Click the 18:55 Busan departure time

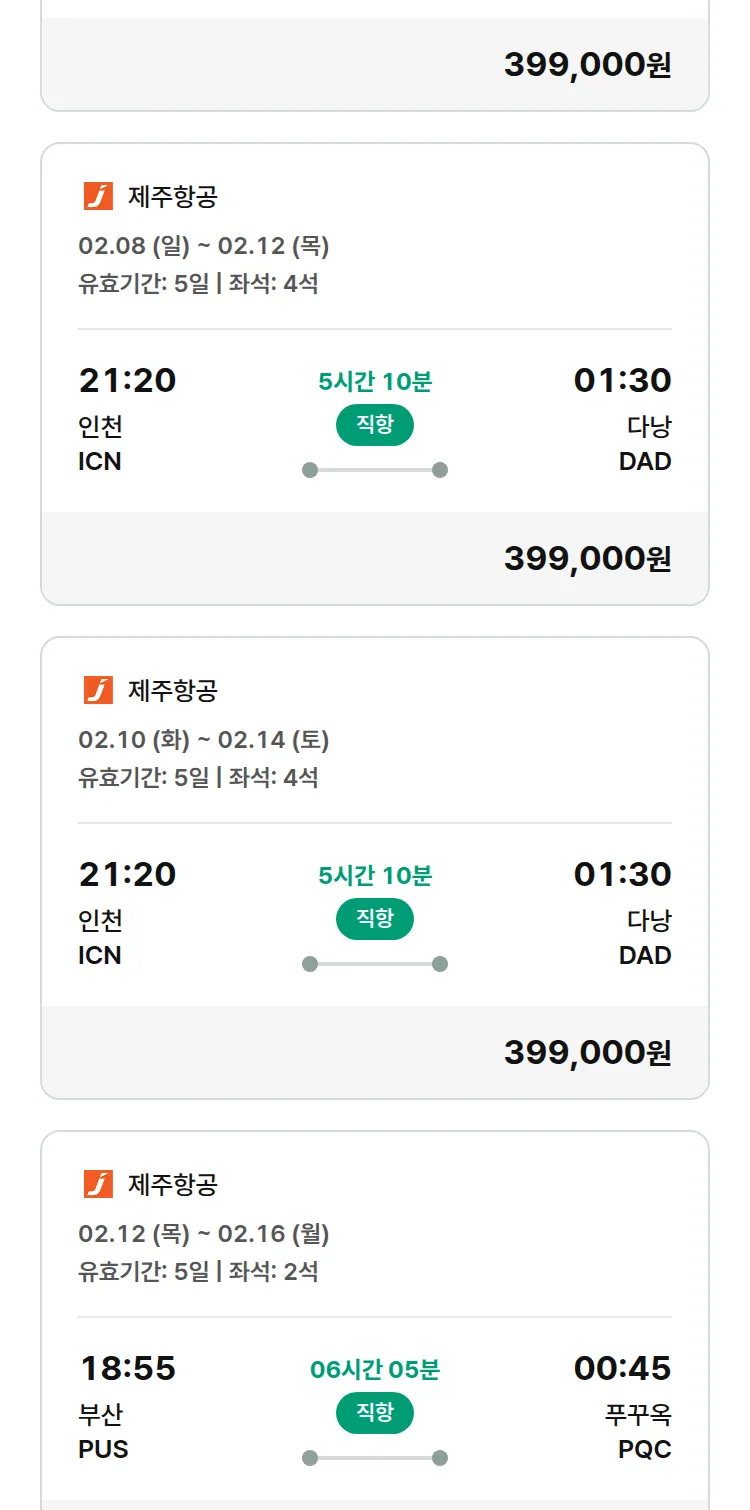click(x=127, y=1368)
